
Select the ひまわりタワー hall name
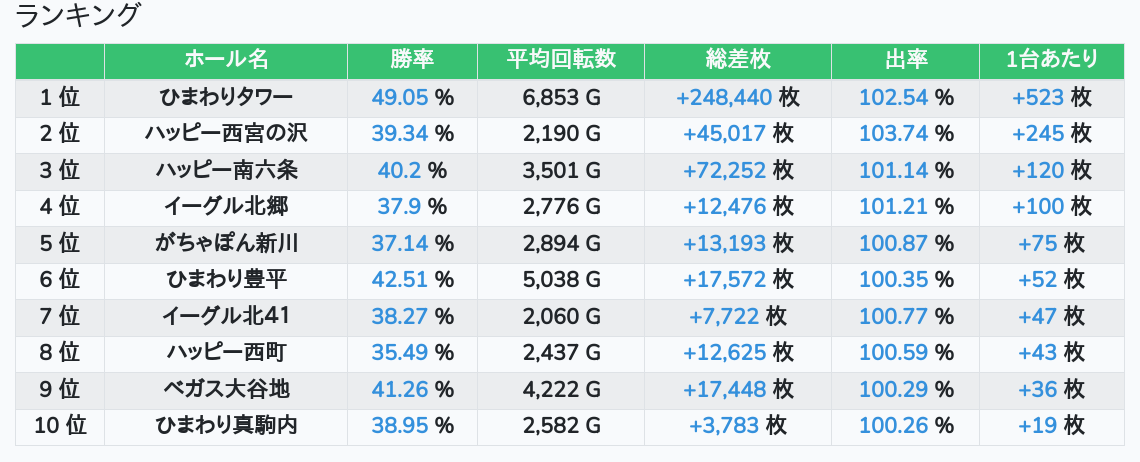pyautogui.click(x=226, y=97)
